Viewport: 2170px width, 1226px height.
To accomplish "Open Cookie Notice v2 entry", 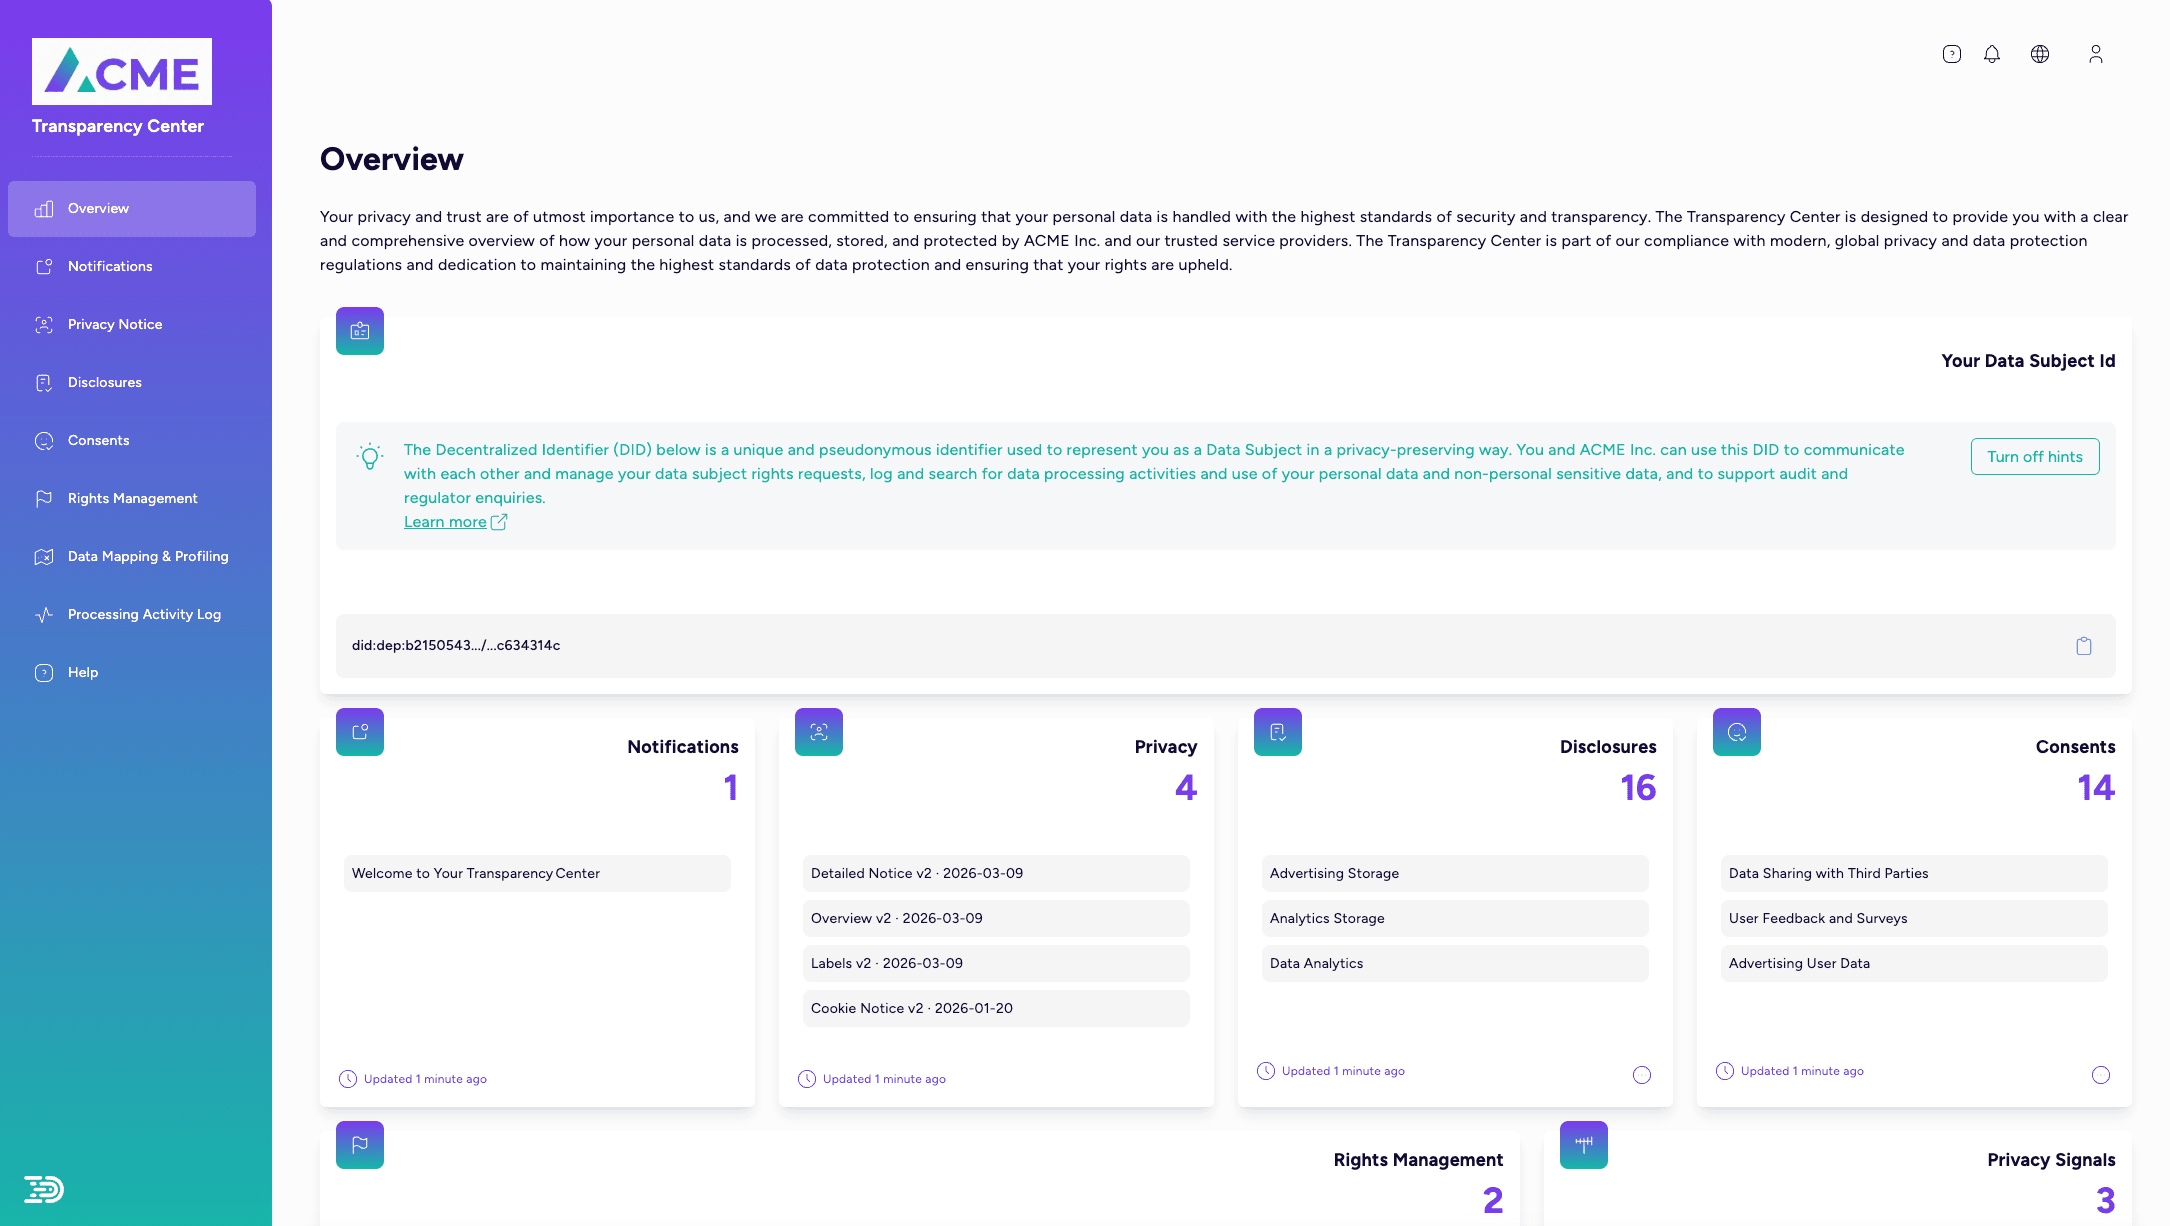I will 995,1008.
